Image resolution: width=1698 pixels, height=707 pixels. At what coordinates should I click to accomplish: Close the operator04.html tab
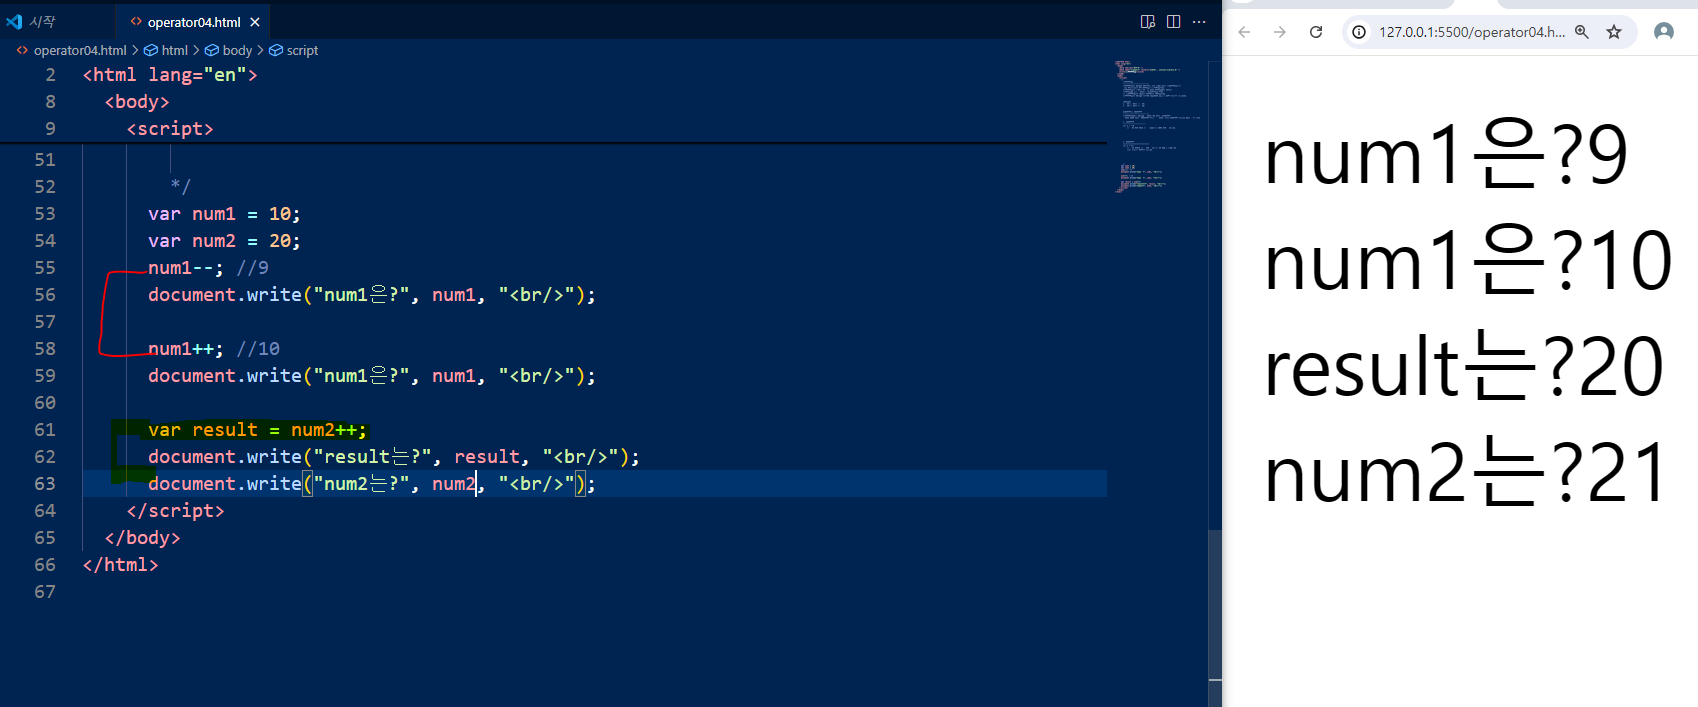255,22
